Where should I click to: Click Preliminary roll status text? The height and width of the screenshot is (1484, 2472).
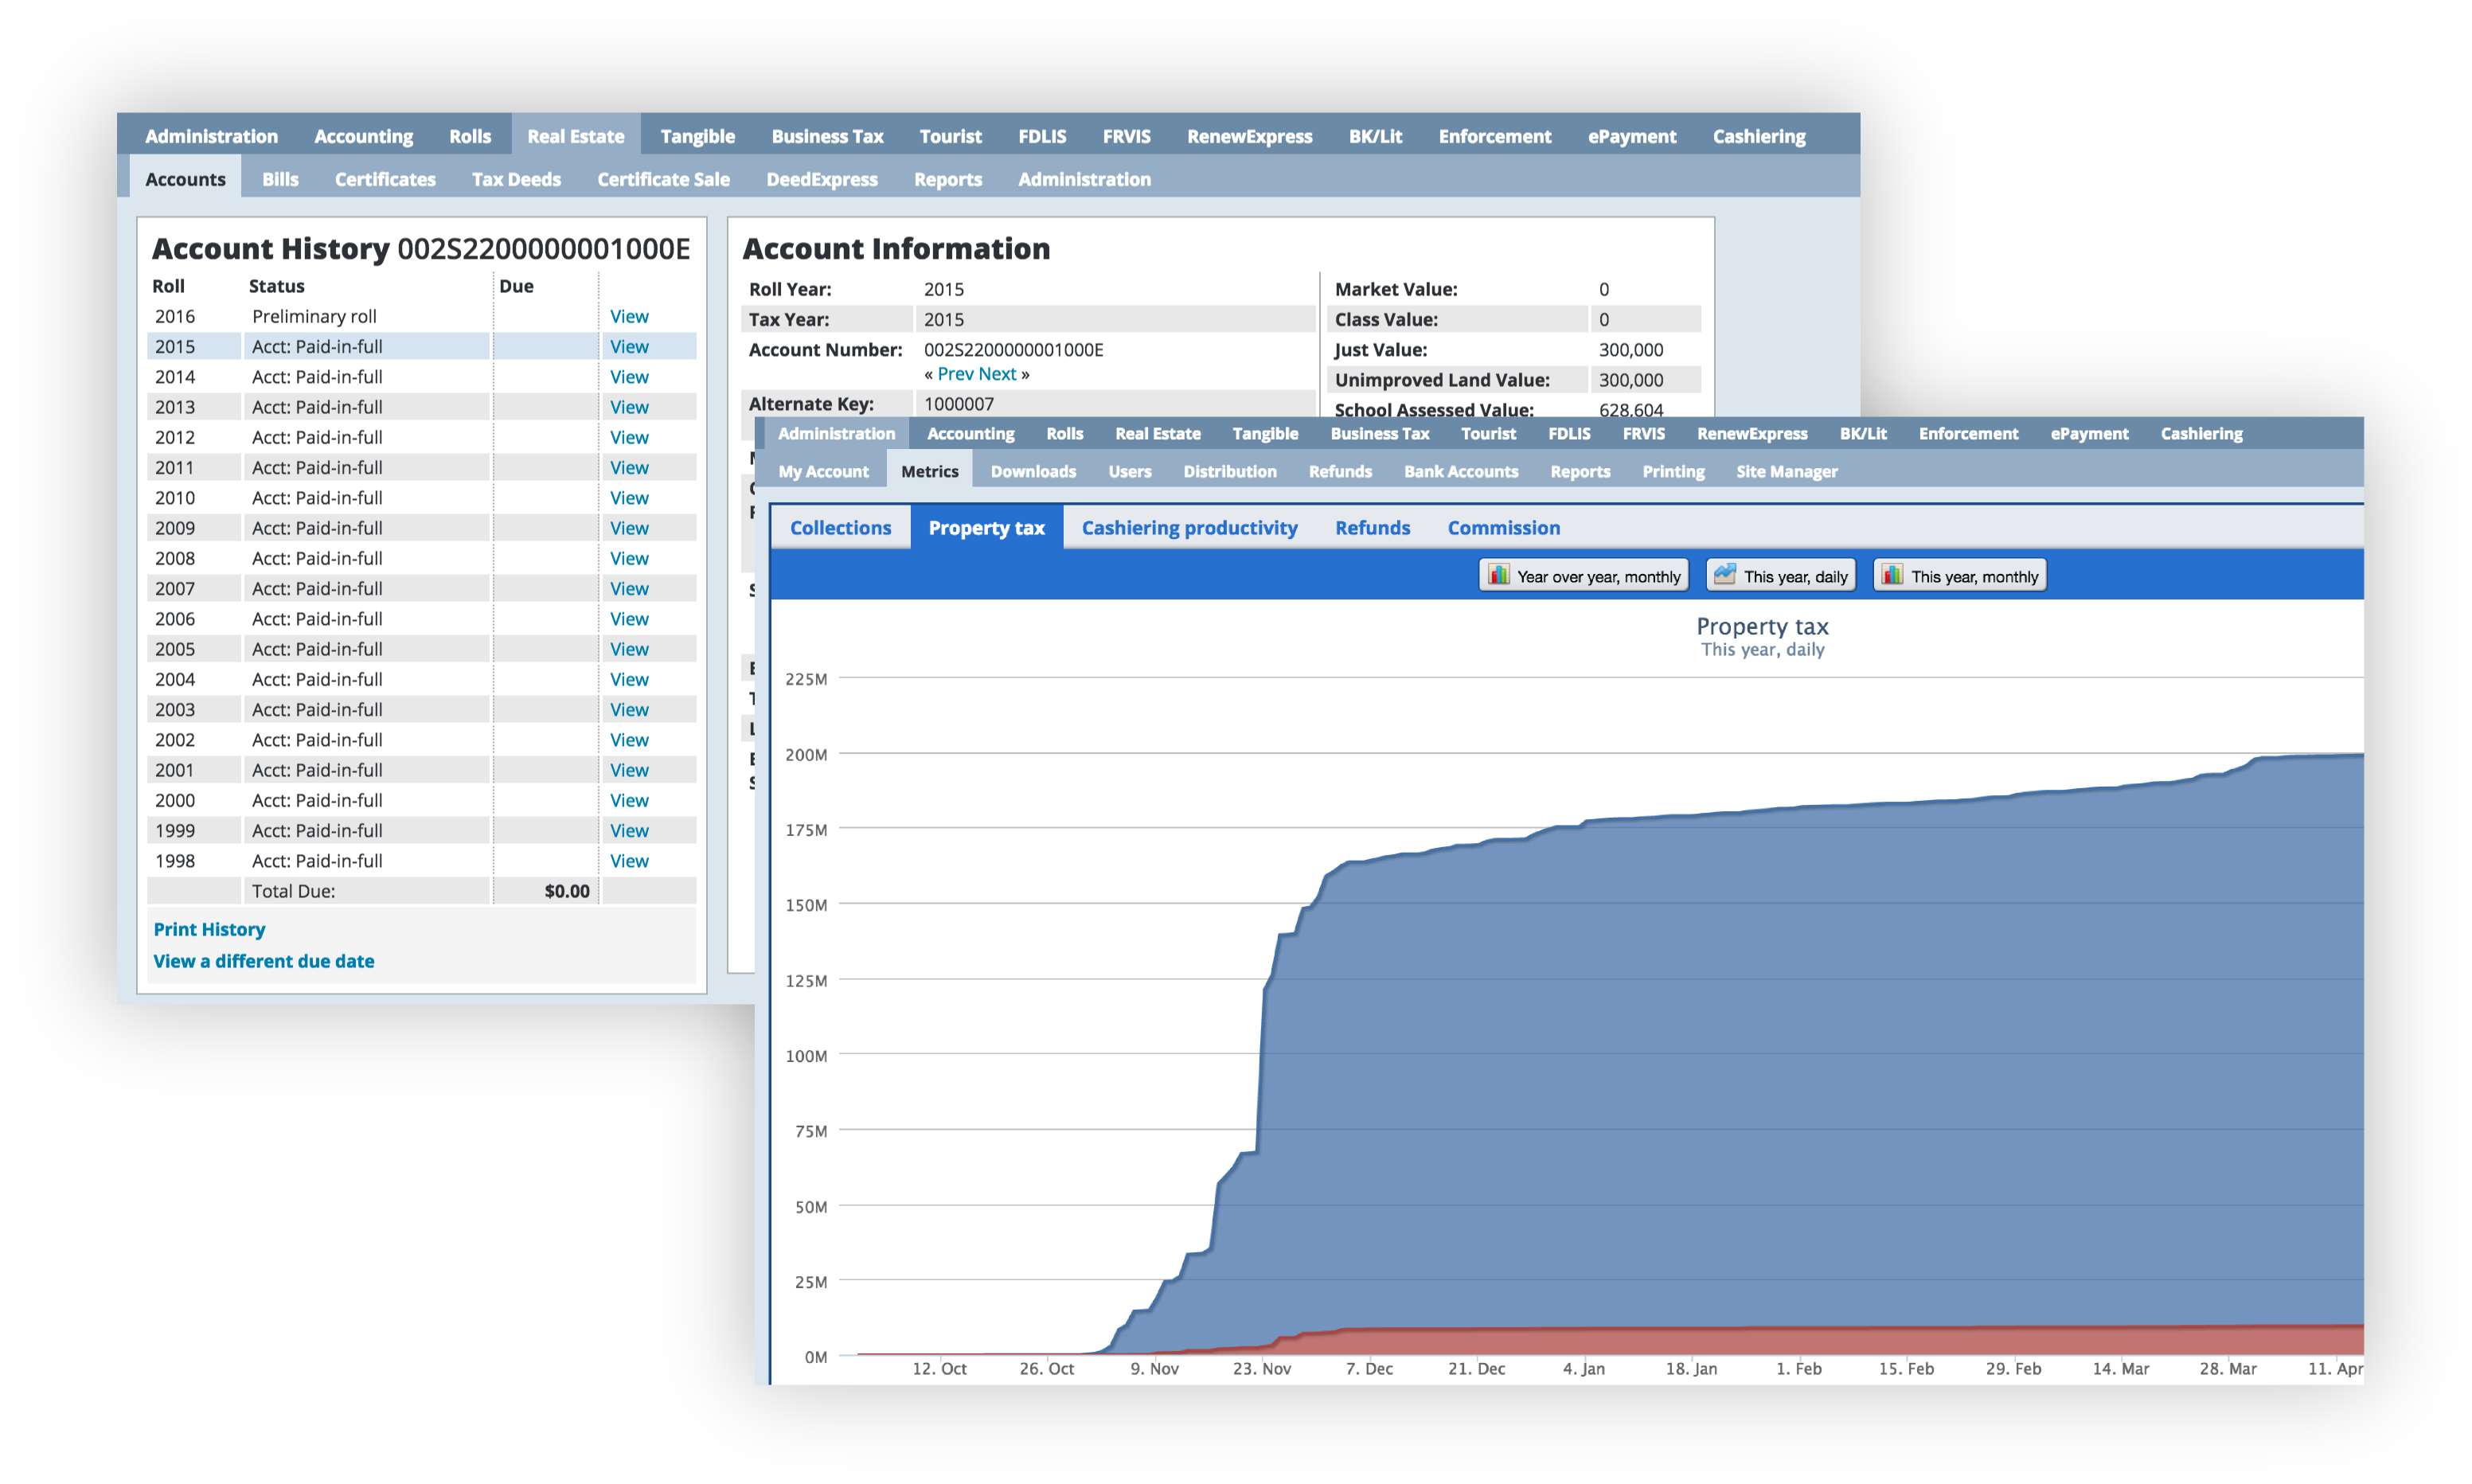314,316
